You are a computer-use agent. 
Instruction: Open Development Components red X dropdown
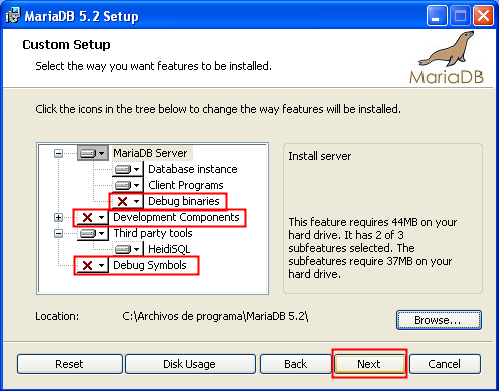click(93, 217)
